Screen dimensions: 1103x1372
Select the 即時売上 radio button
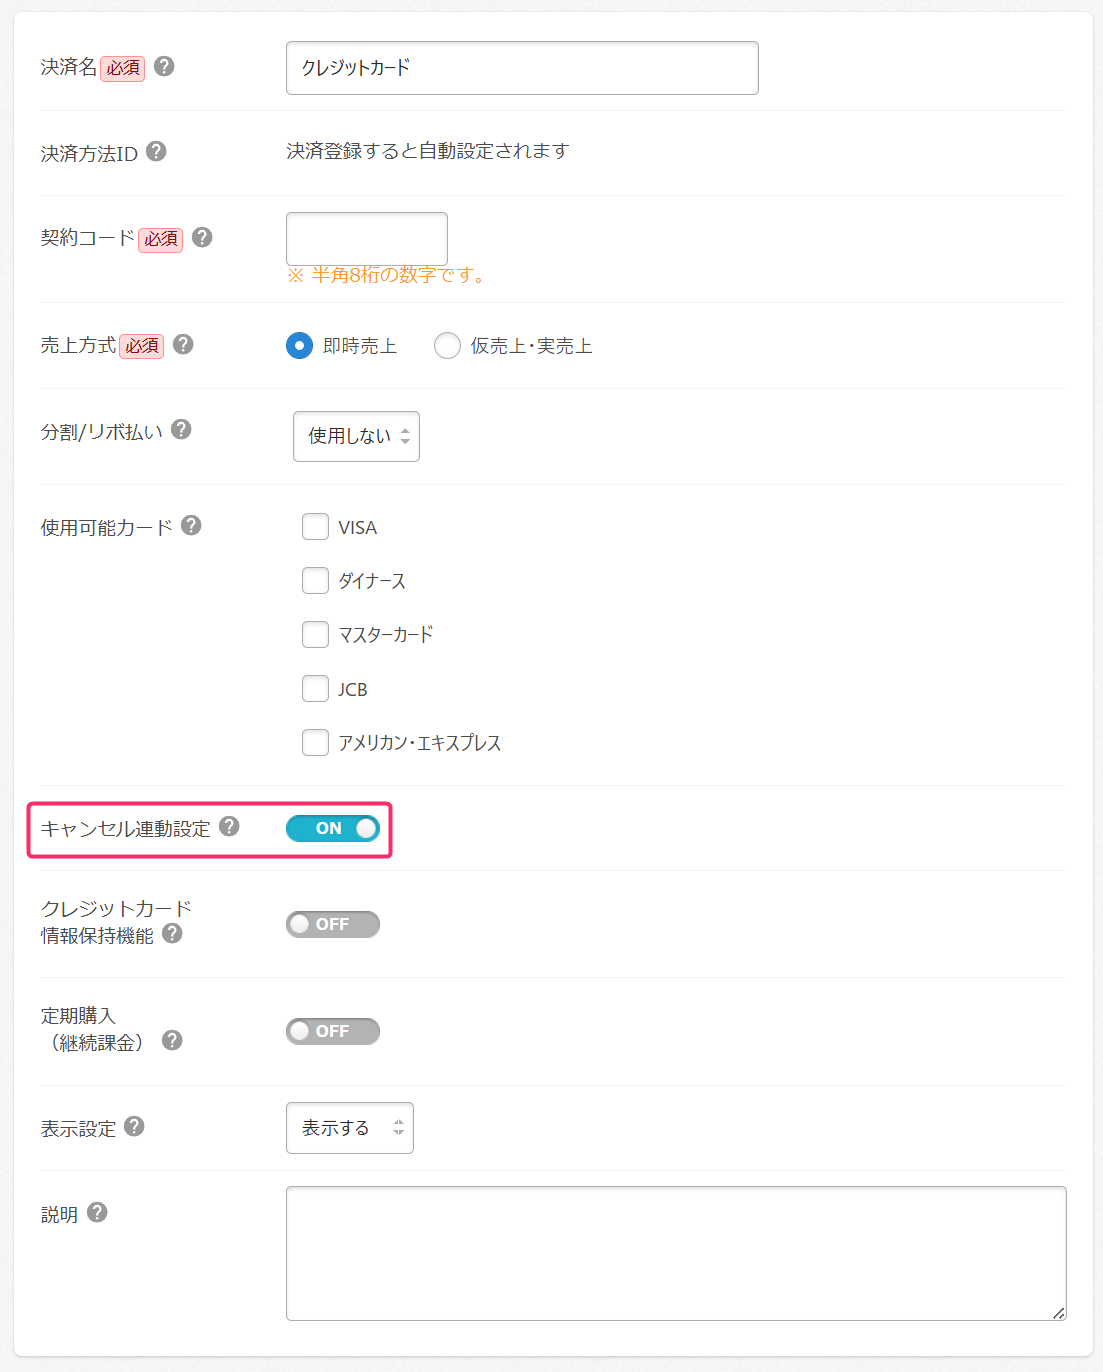tap(300, 346)
